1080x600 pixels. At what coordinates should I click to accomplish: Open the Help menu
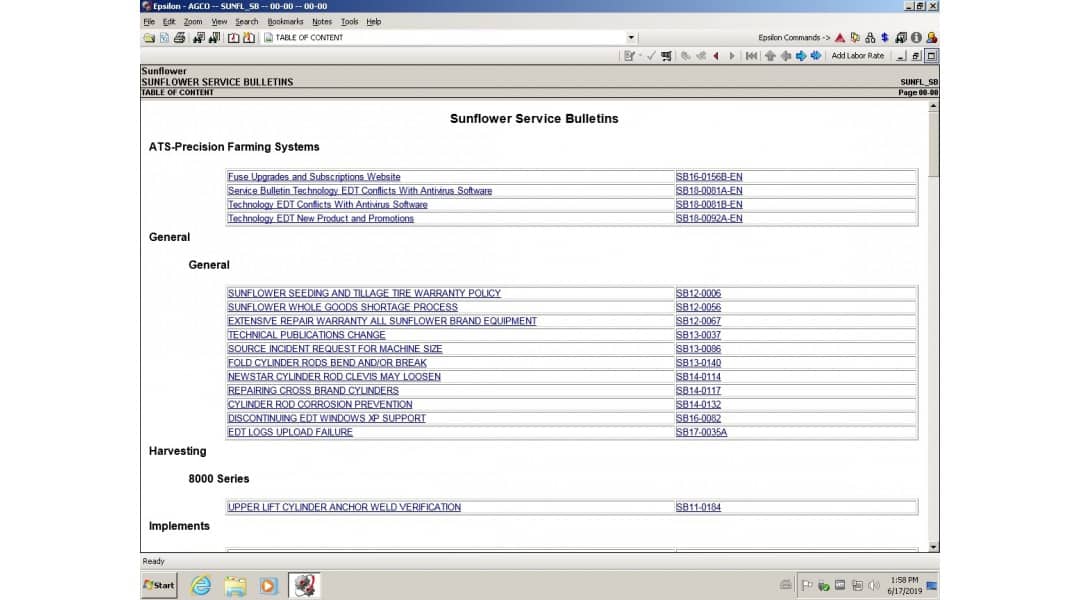(x=373, y=22)
